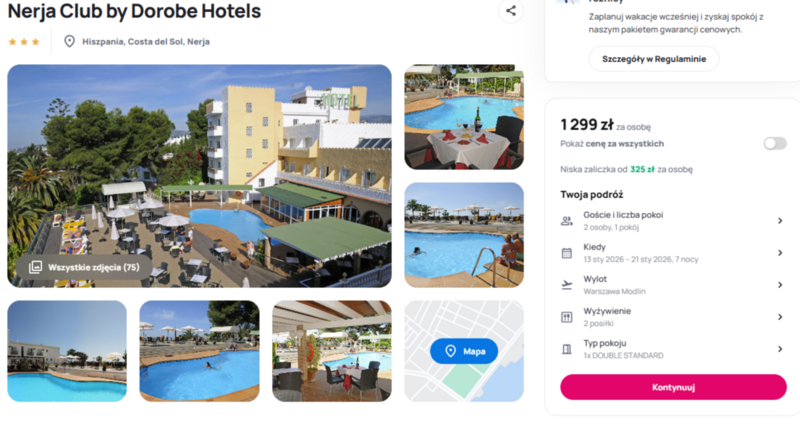Viewport: 800px width, 431px height.
Task: Click the meal icon beside Wyżywienie
Action: 567,317
